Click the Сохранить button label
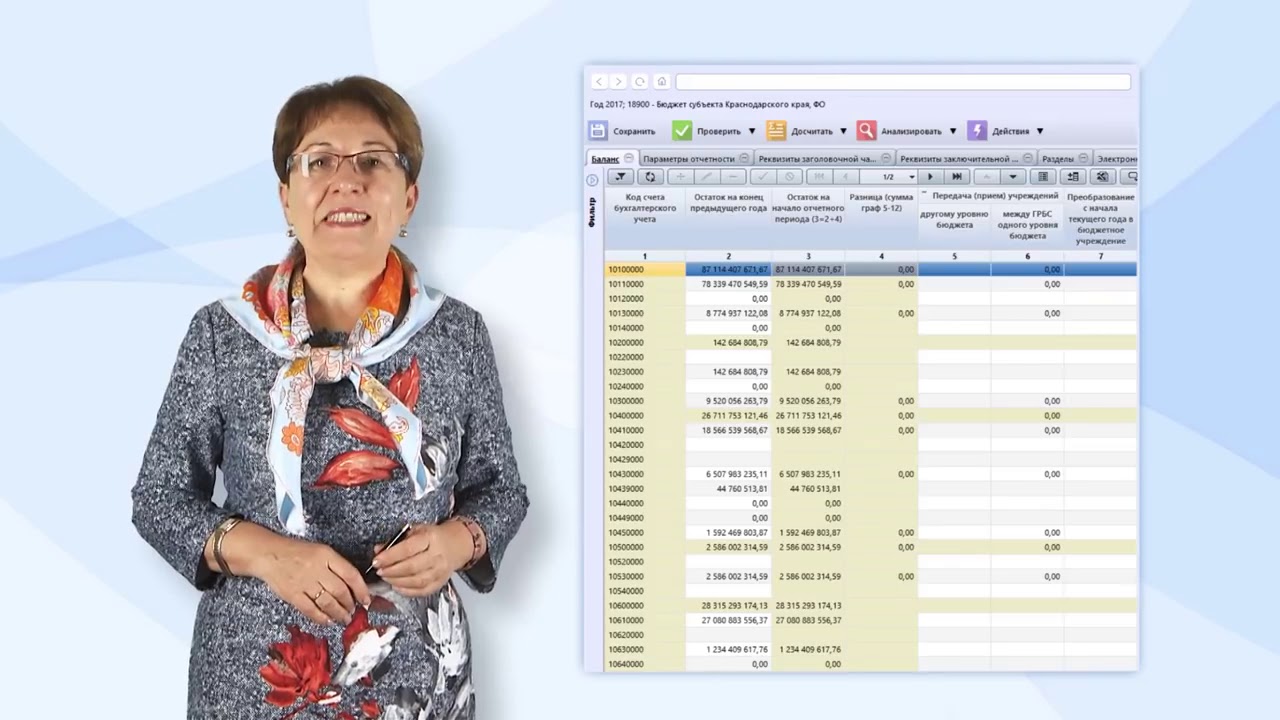Image resolution: width=1280 pixels, height=720 pixels. click(x=634, y=132)
